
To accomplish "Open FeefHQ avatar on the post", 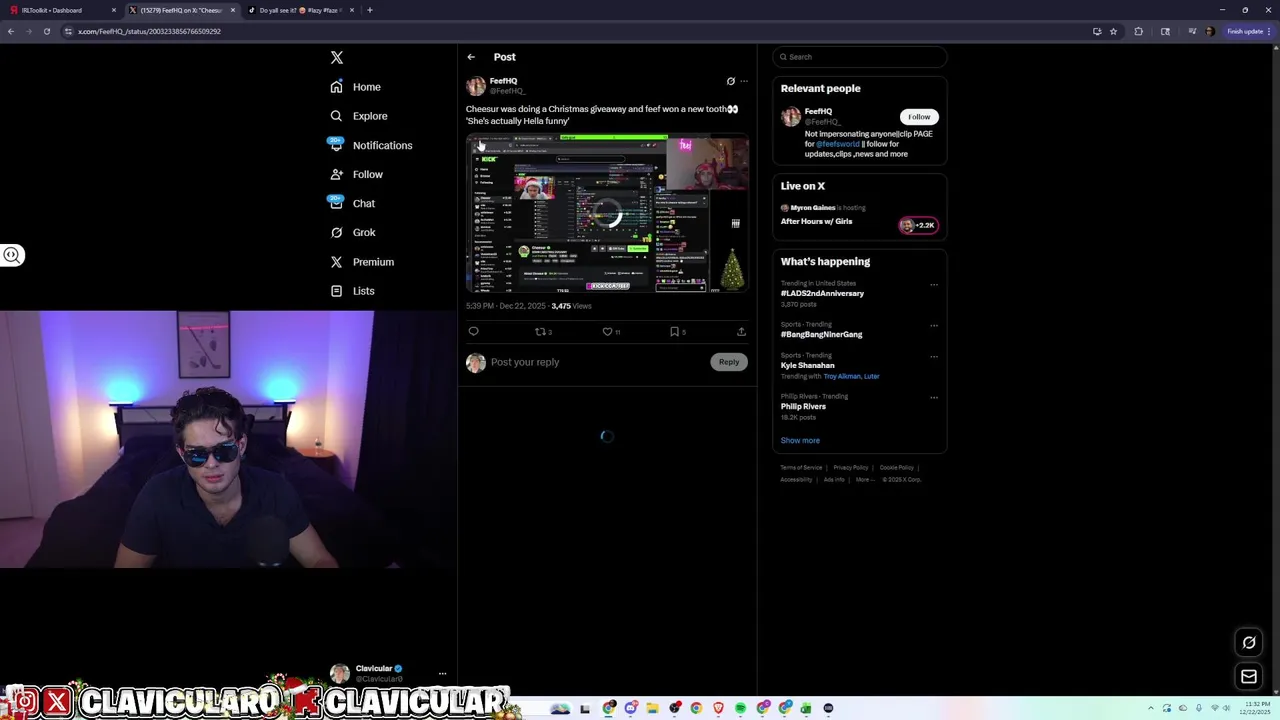I will (x=476, y=86).
